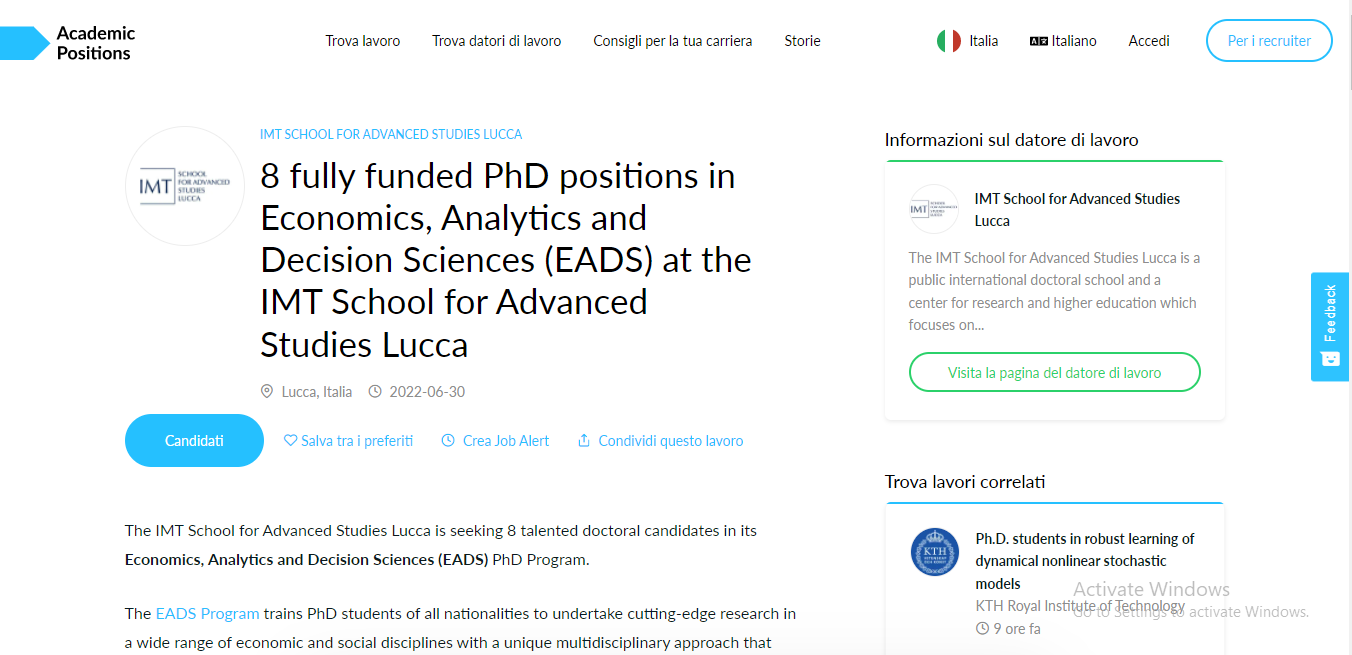1352x655 pixels.
Task: Change language via Italiano selector
Action: click(1063, 41)
